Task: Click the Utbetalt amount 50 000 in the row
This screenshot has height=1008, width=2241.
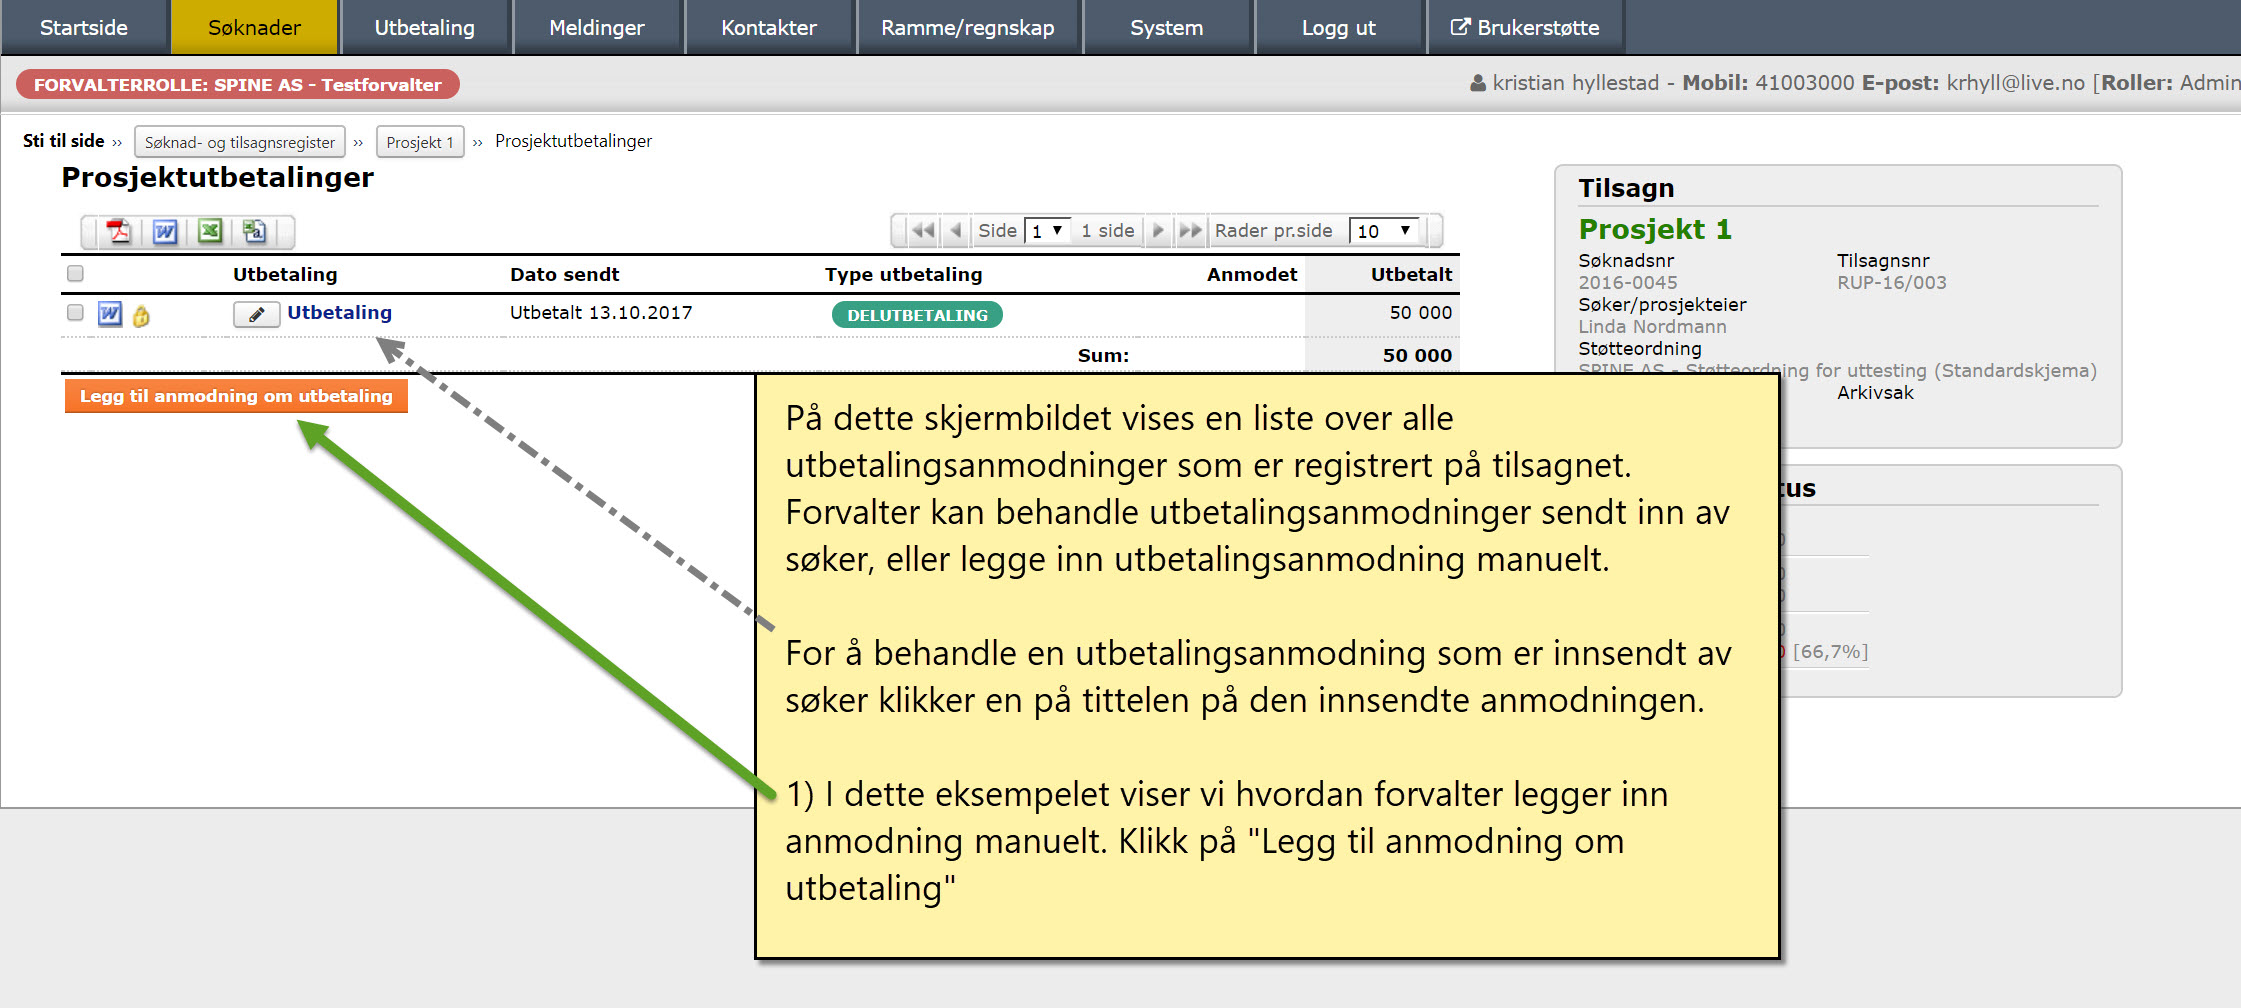Action: click(1420, 312)
